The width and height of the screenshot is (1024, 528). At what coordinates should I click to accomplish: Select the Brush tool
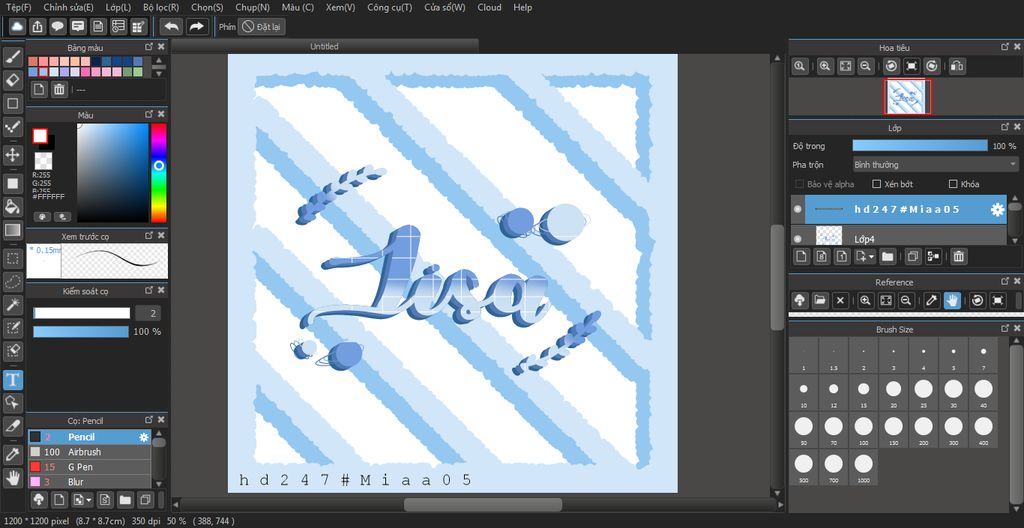[x=13, y=58]
